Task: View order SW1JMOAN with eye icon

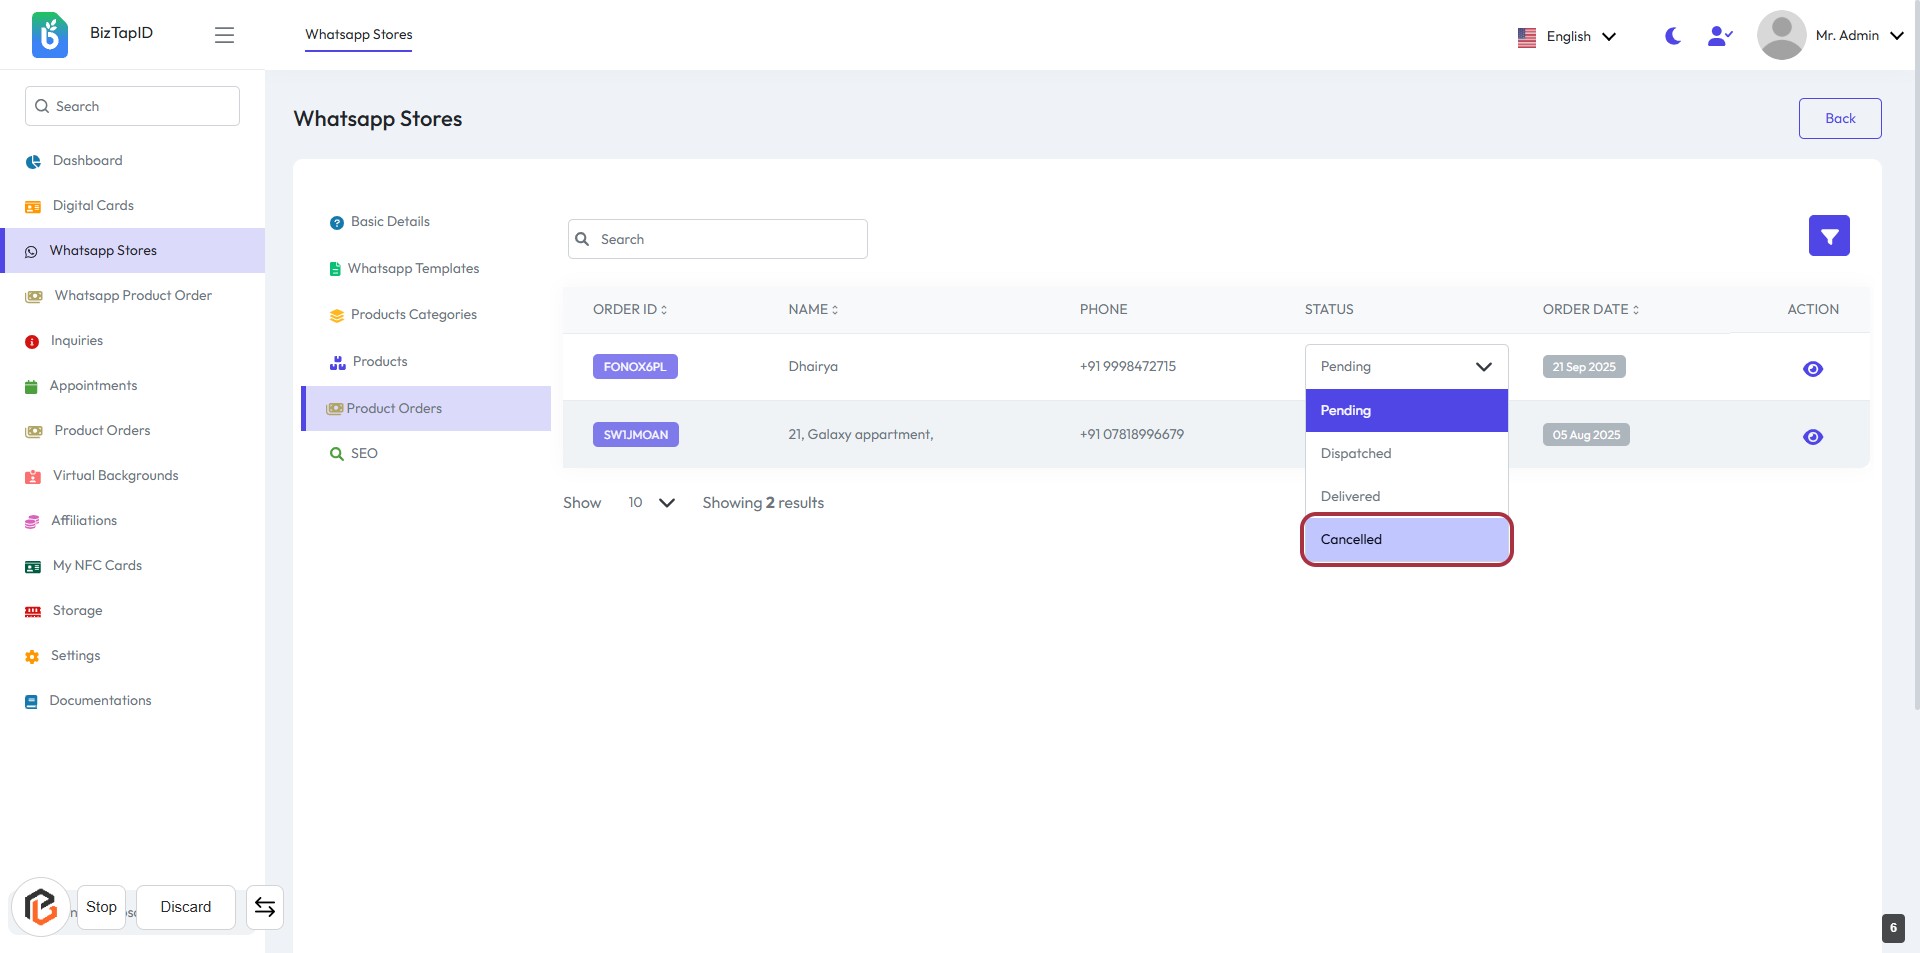Action: [x=1812, y=437]
